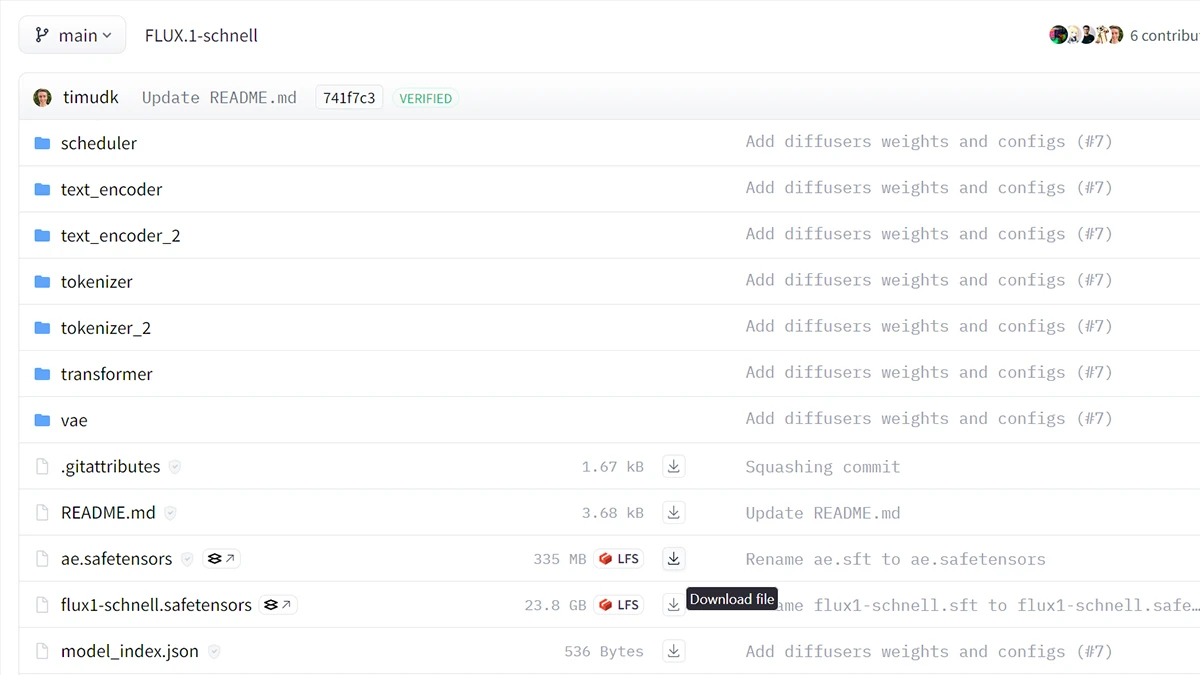
Task: Click the FLUX.1-schnell breadcrumb link
Action: click(201, 35)
